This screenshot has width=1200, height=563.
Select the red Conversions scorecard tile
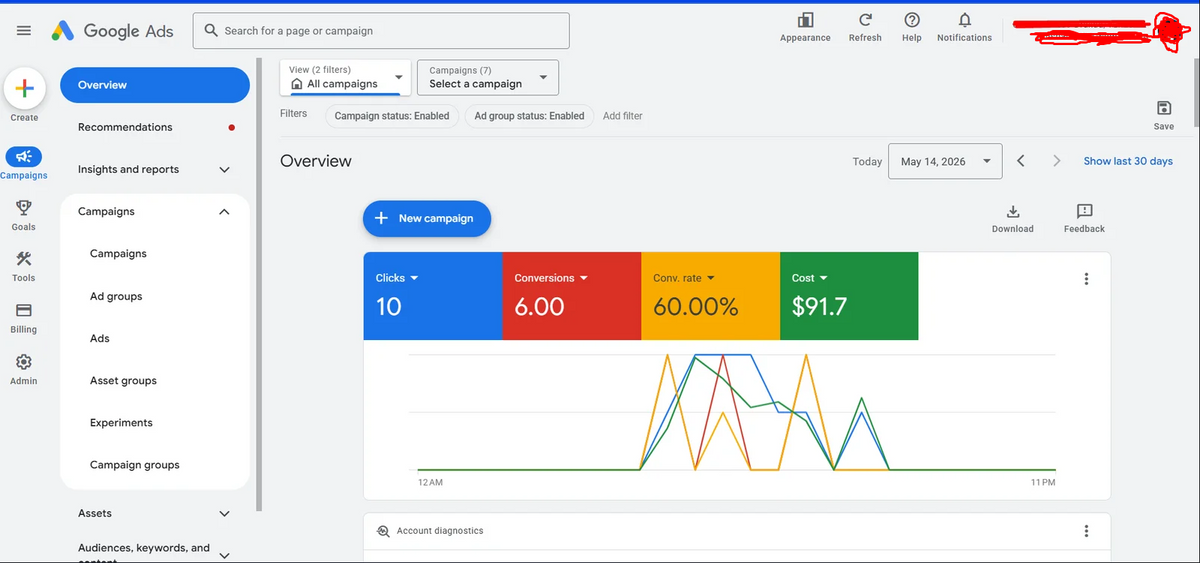tap(571, 296)
